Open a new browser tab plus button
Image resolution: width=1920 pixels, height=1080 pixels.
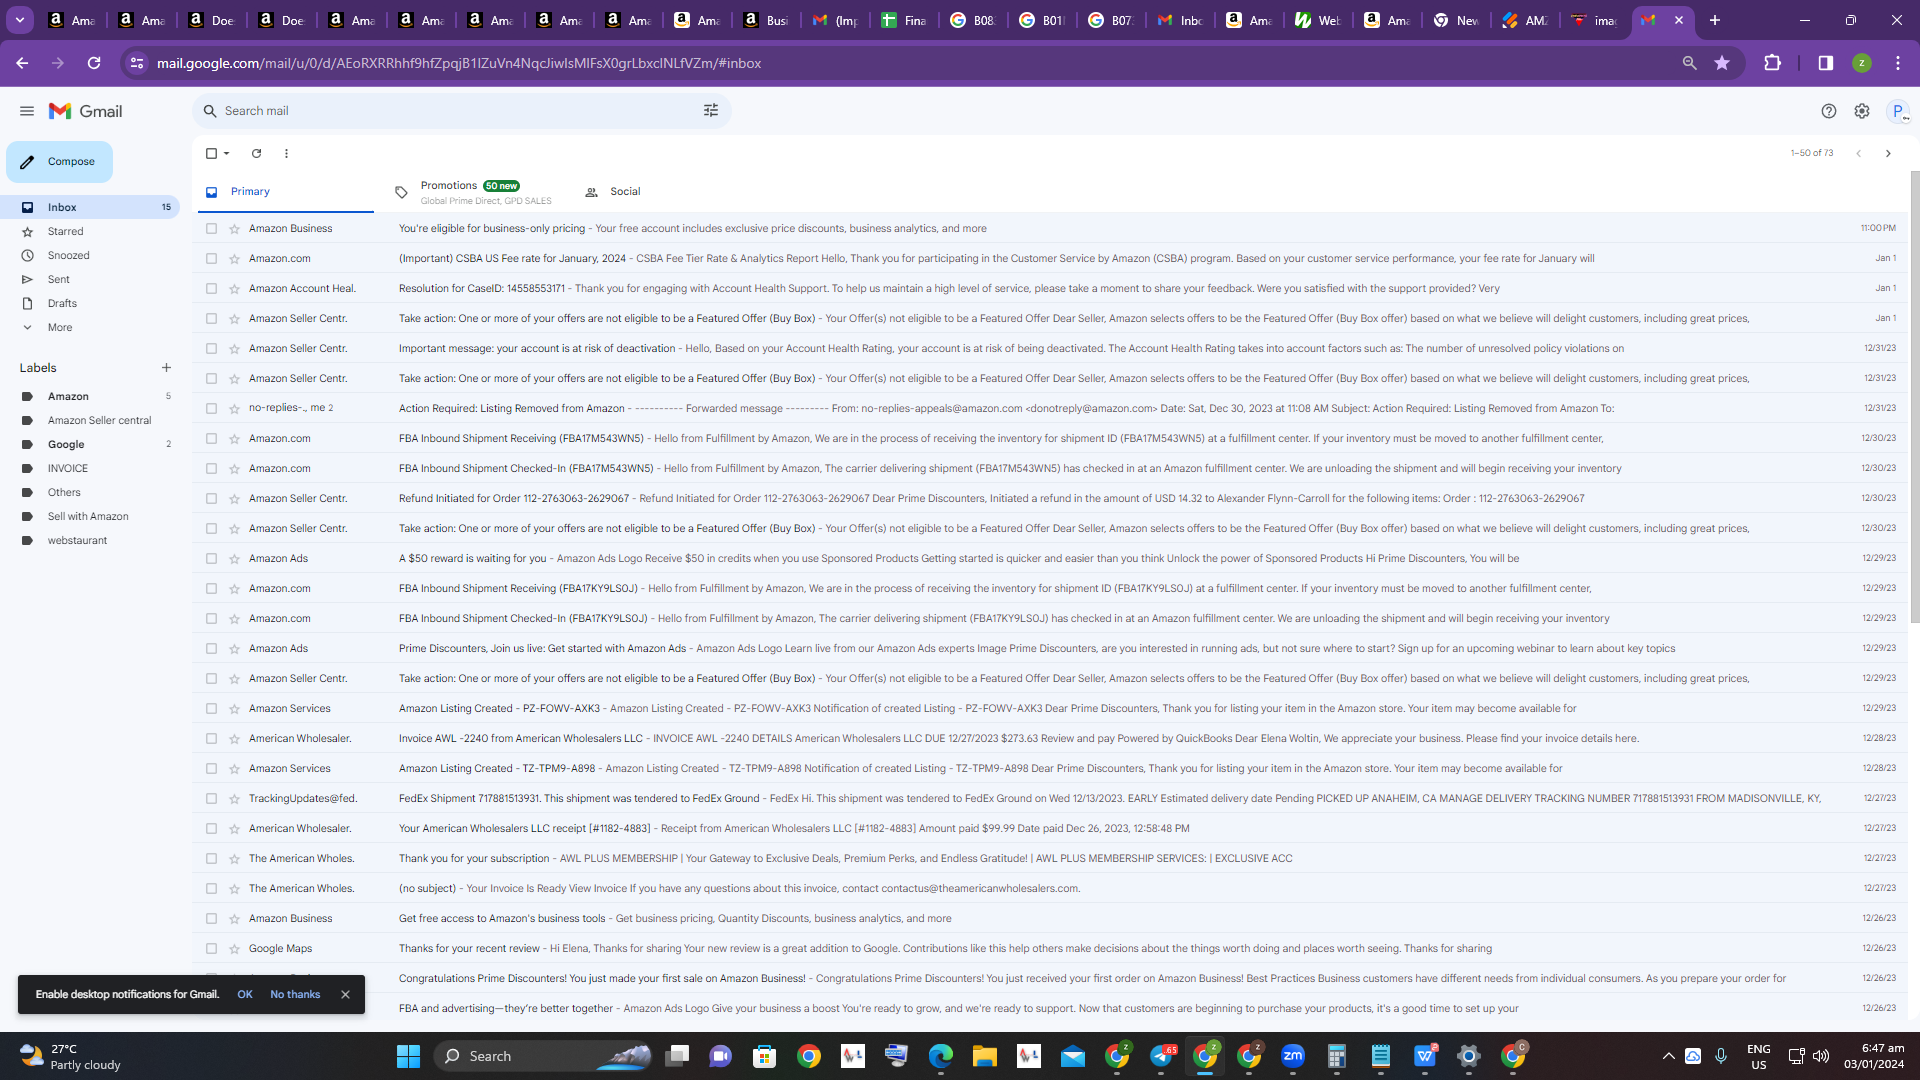point(1715,20)
